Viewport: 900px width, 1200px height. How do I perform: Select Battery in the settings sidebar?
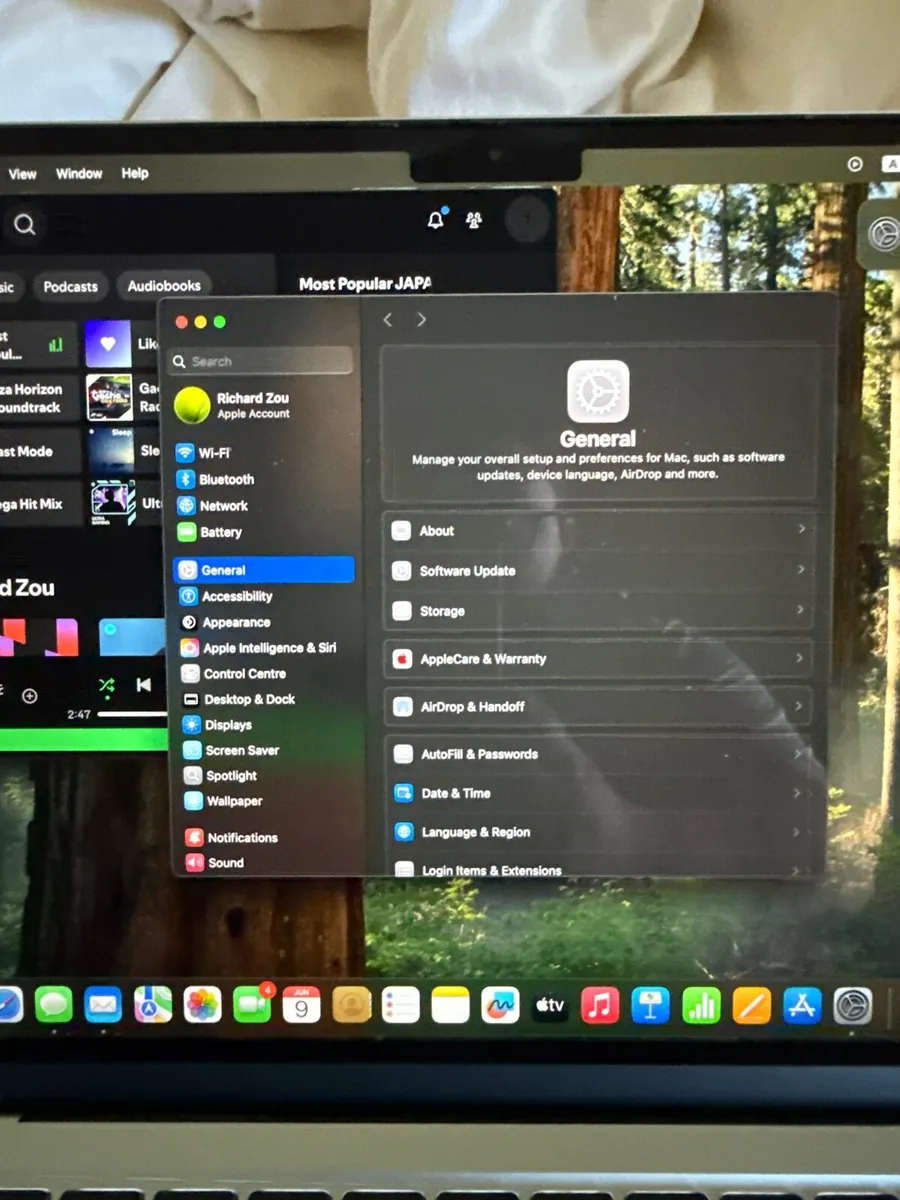click(x=210, y=532)
